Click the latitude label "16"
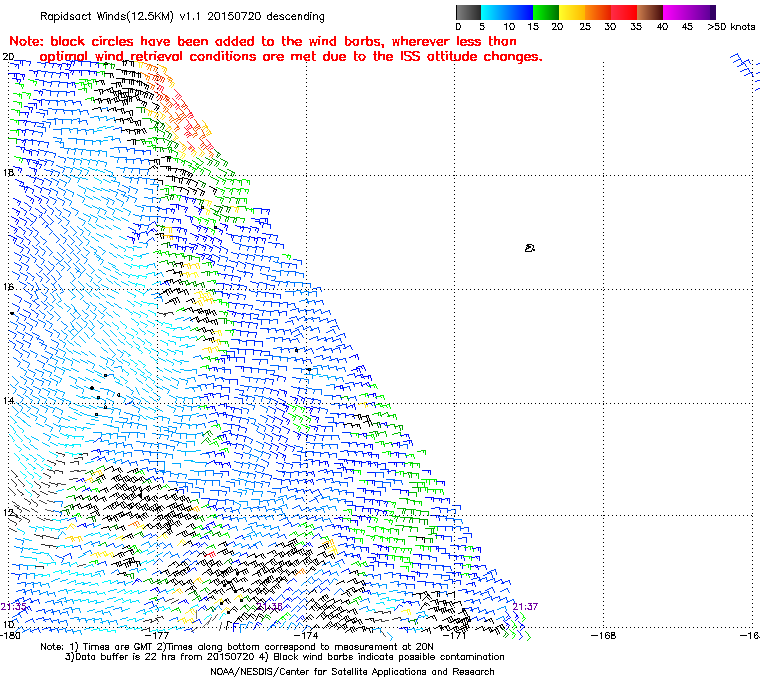760x688 pixels. pyautogui.click(x=8, y=287)
